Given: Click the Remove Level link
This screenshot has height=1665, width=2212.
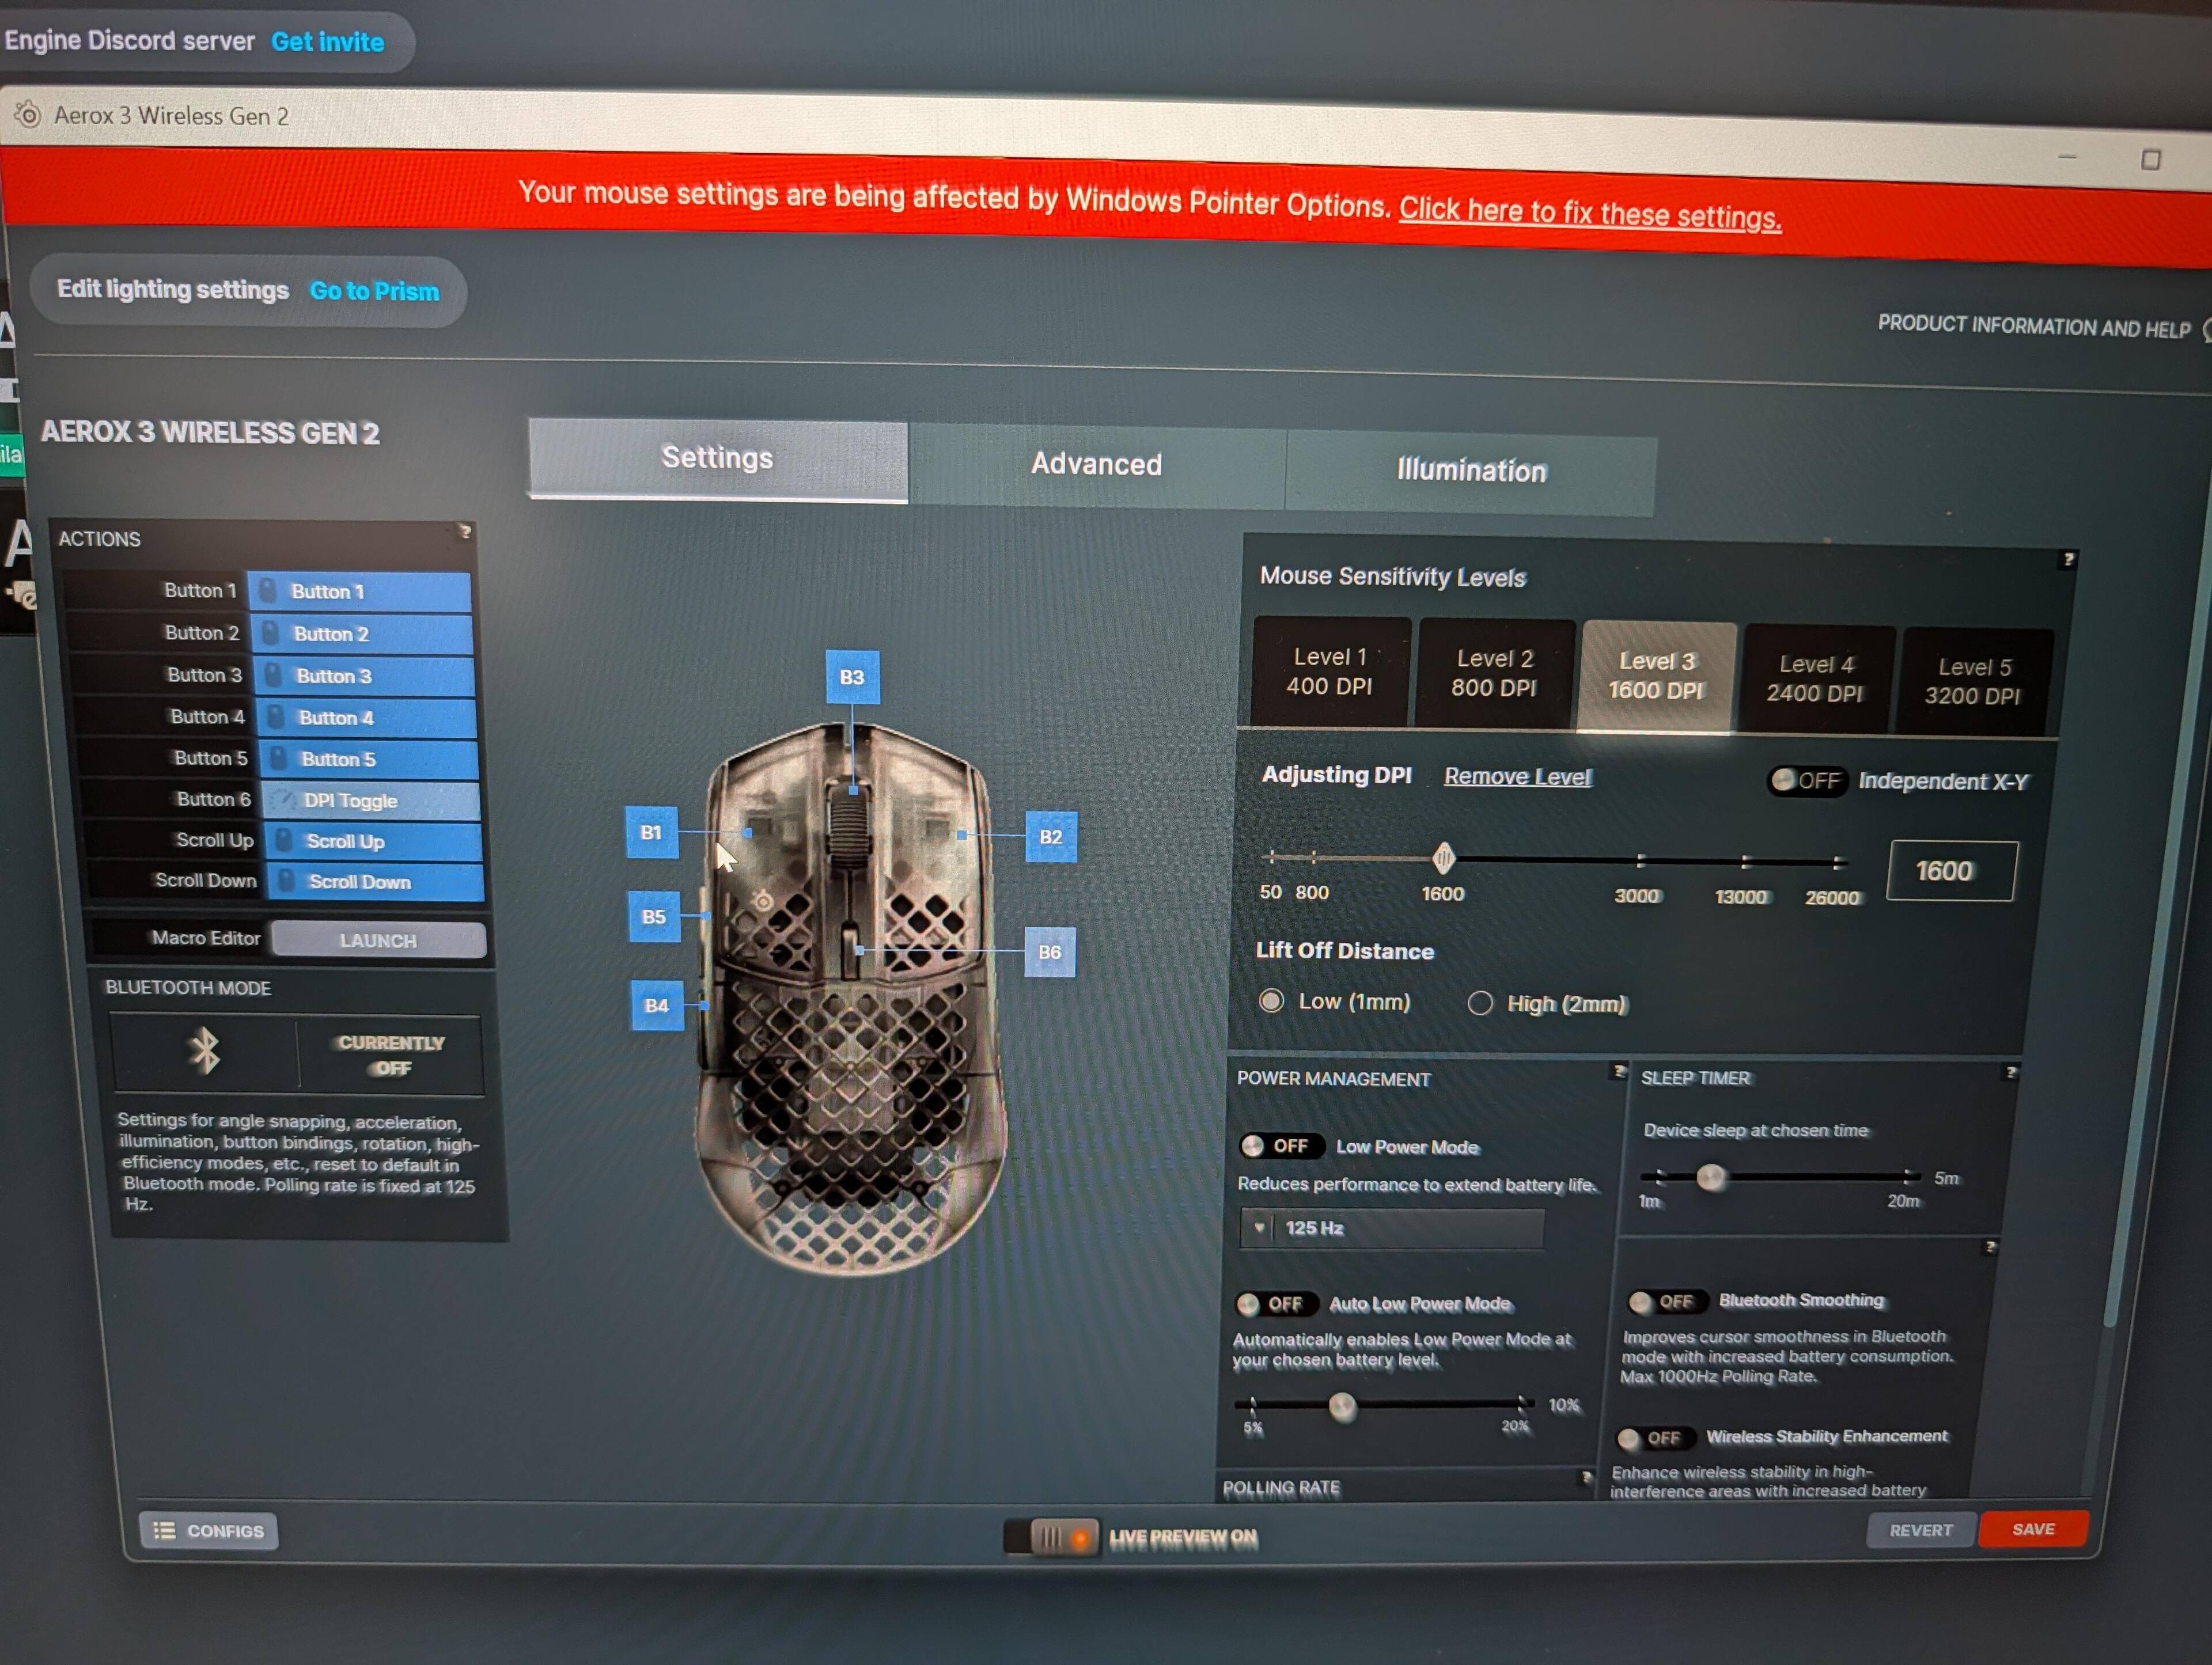Looking at the screenshot, I should (1517, 777).
